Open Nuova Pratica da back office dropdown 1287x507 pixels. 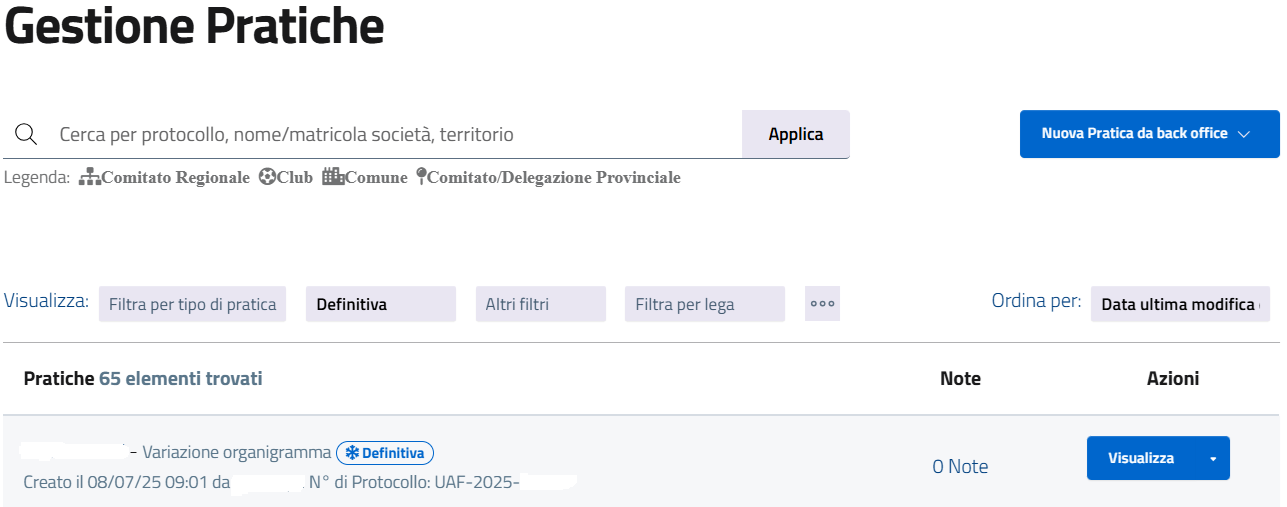pyautogui.click(x=1149, y=134)
